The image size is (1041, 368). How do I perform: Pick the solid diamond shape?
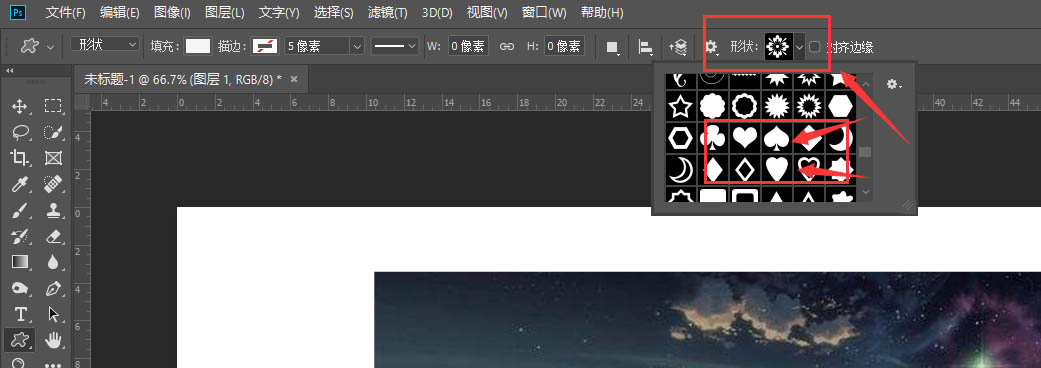coord(712,169)
